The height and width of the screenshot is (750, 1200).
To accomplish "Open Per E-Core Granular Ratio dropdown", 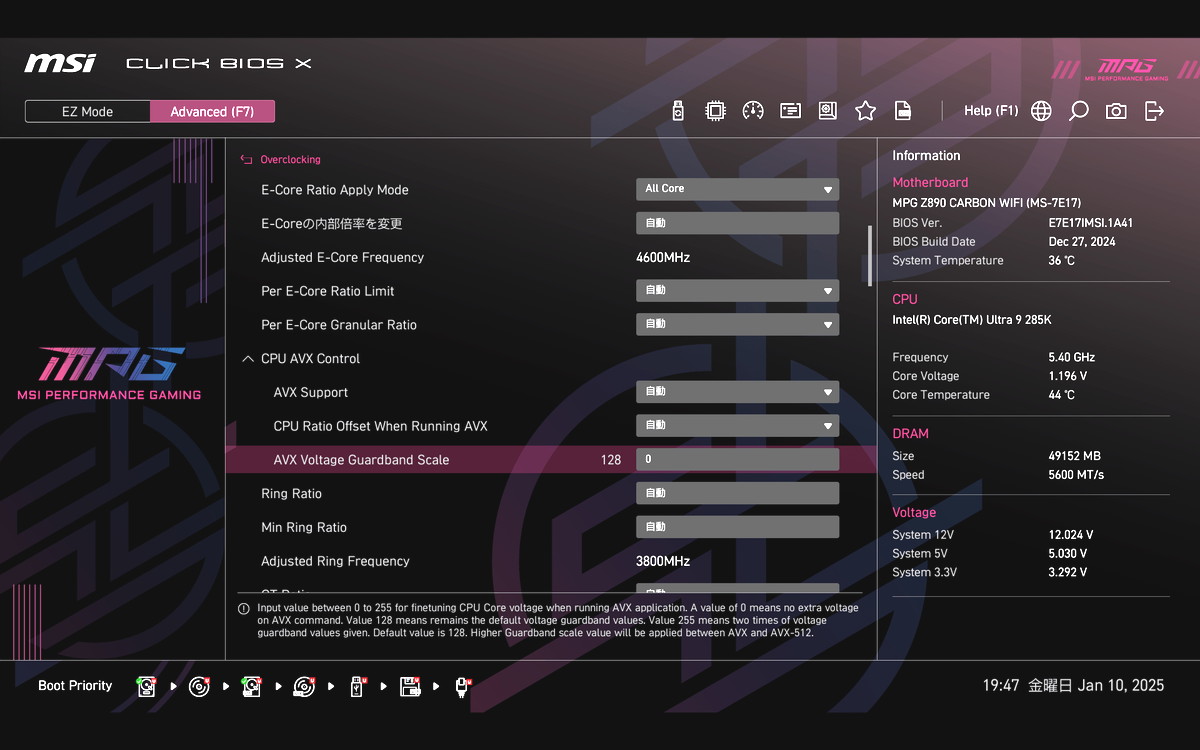I will [x=737, y=324].
